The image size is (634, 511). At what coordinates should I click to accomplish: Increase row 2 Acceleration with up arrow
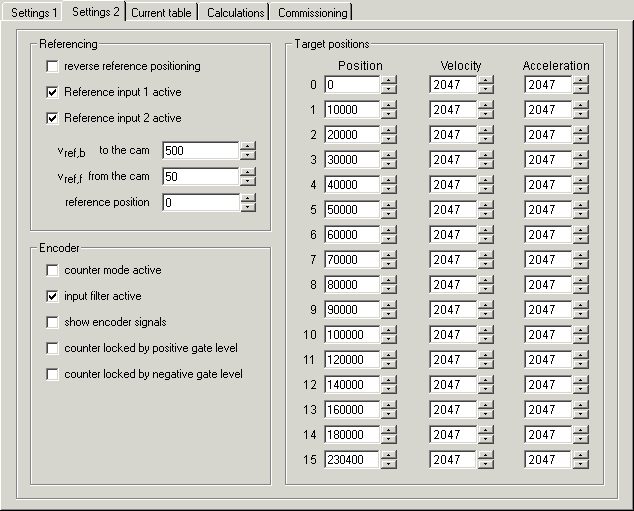[x=581, y=130]
